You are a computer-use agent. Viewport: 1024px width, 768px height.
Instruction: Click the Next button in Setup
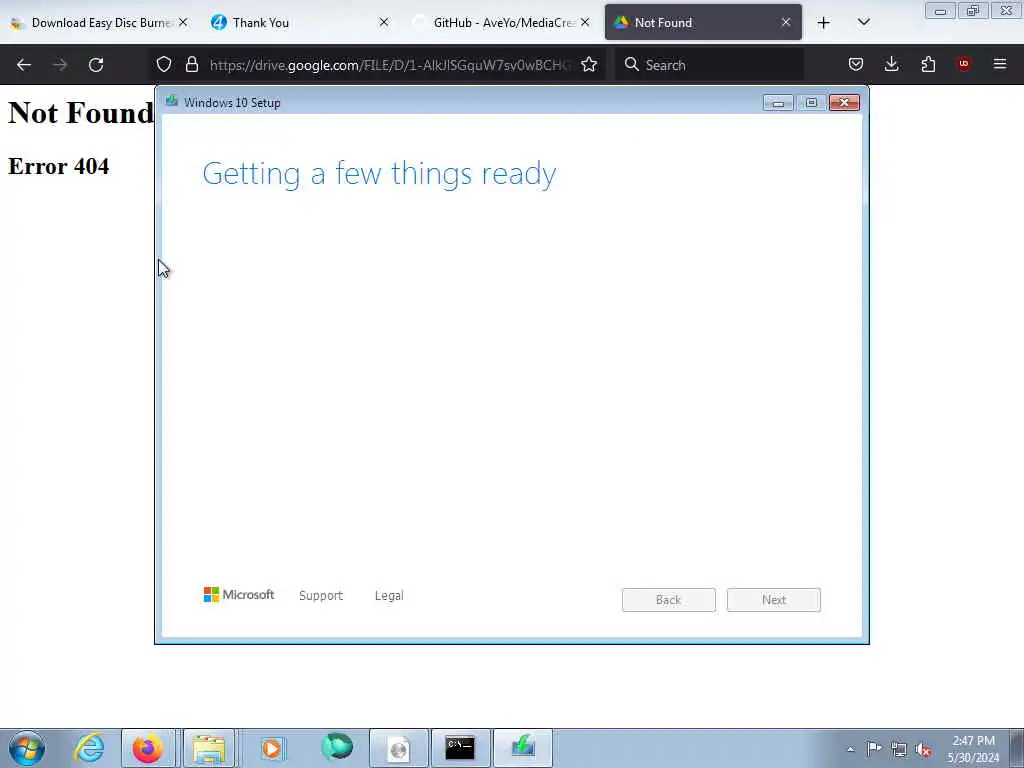click(x=774, y=600)
